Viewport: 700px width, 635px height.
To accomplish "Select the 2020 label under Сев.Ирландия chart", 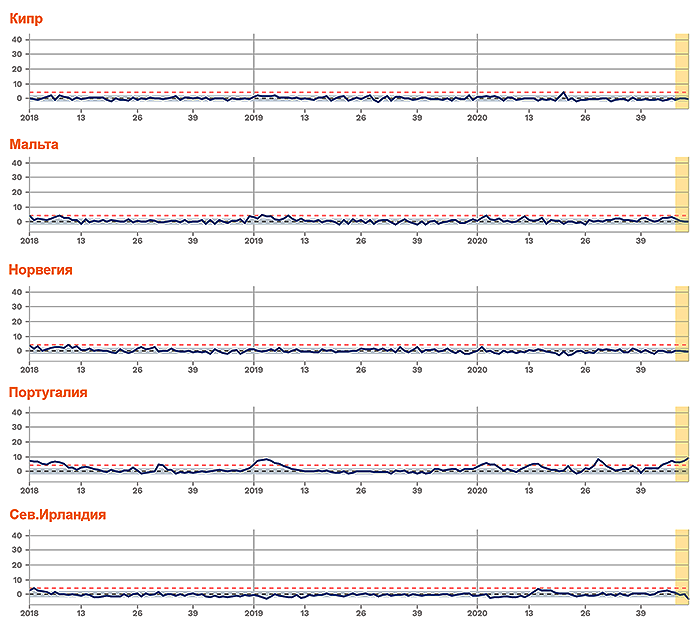I will 477,614.
